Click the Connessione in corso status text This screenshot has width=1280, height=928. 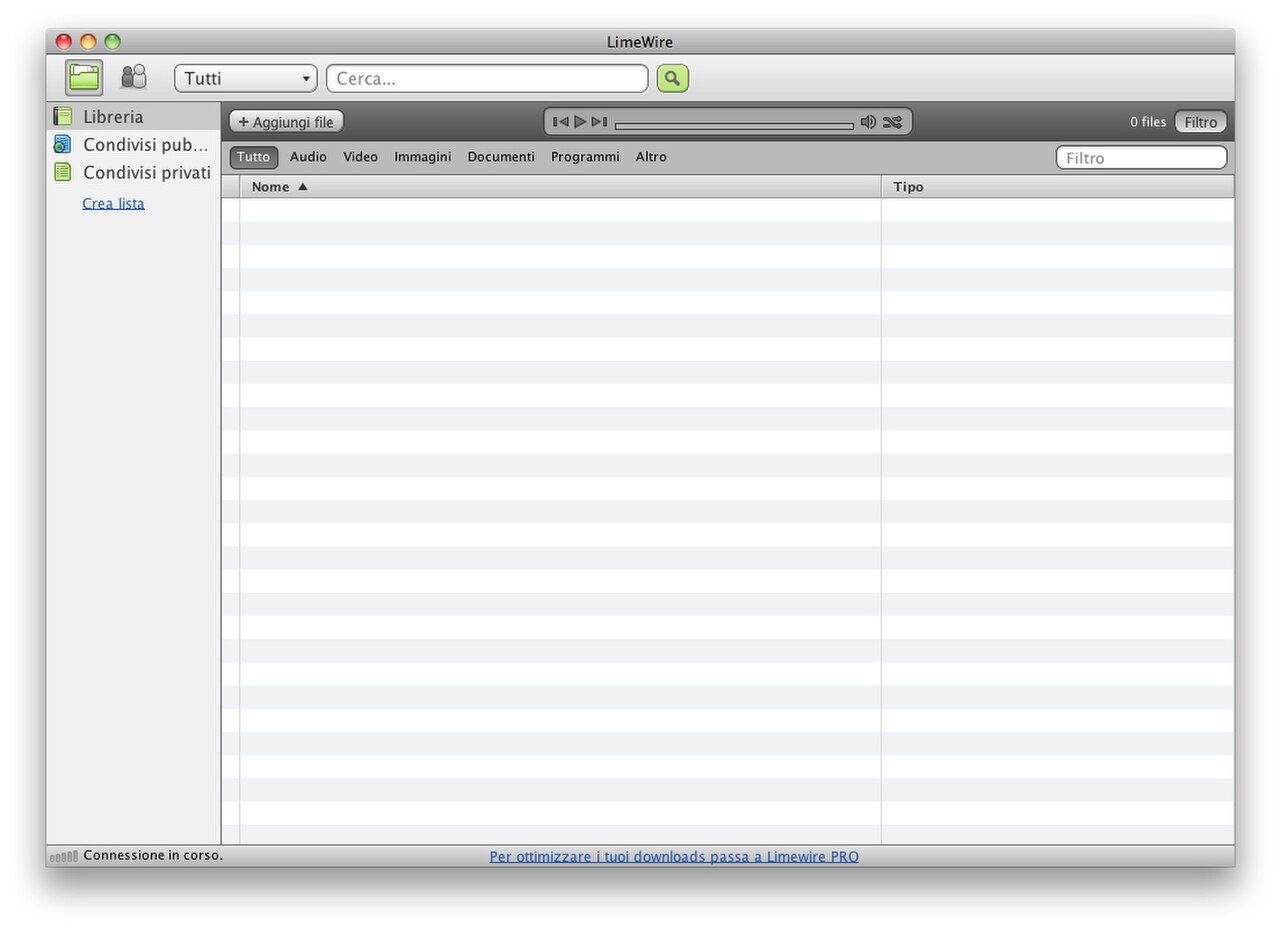tap(153, 856)
